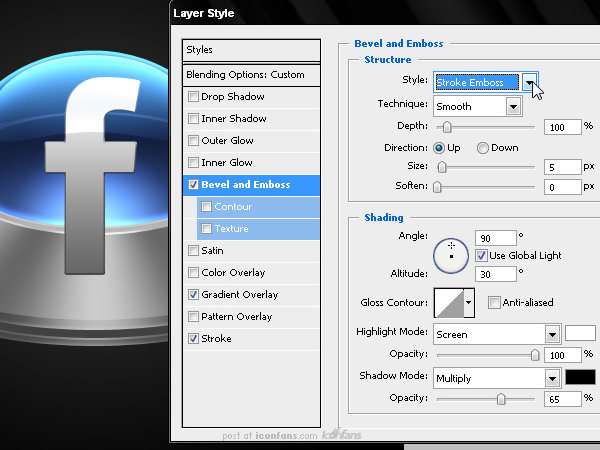Toggle Use Global Light checkbox
The image size is (600, 450).
point(481,255)
